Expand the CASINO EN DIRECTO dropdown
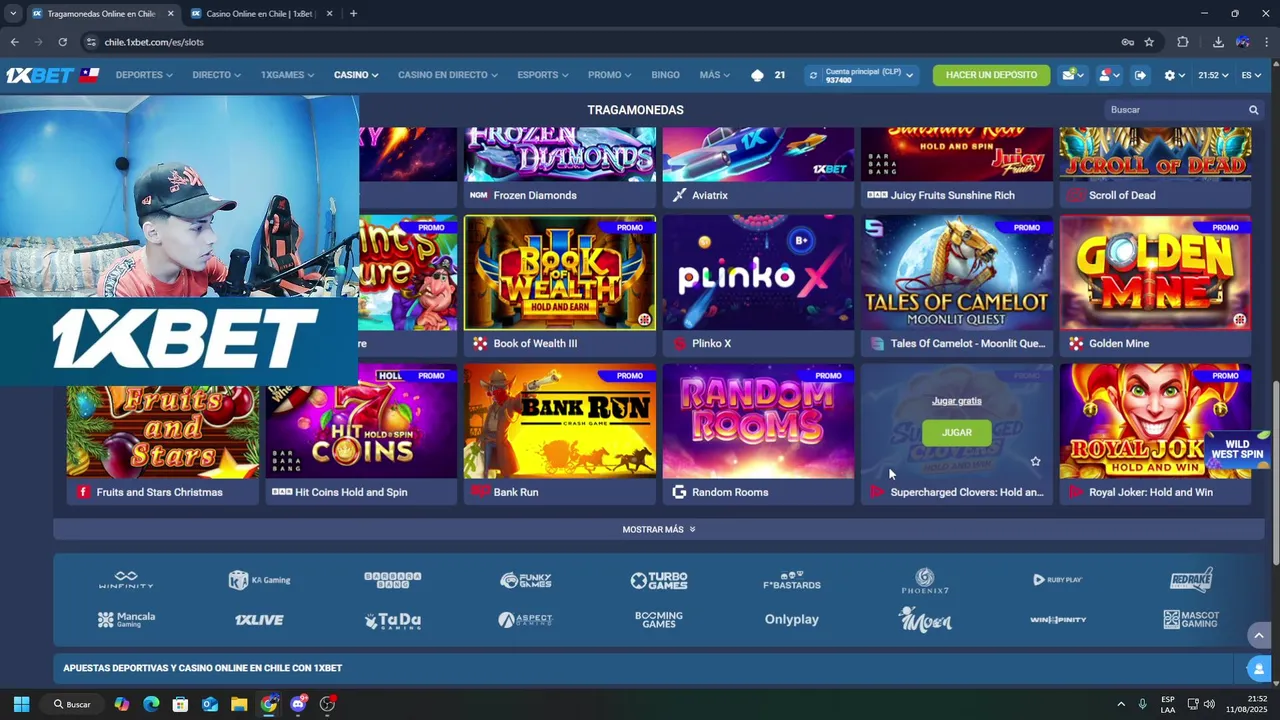Image resolution: width=1280 pixels, height=720 pixels. 447,75
